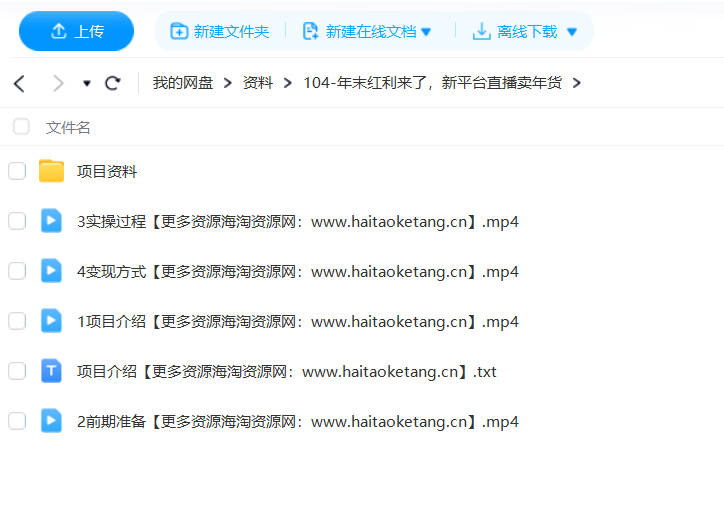This screenshot has width=724, height=513.
Task: Refresh the file list
Action: [x=113, y=83]
